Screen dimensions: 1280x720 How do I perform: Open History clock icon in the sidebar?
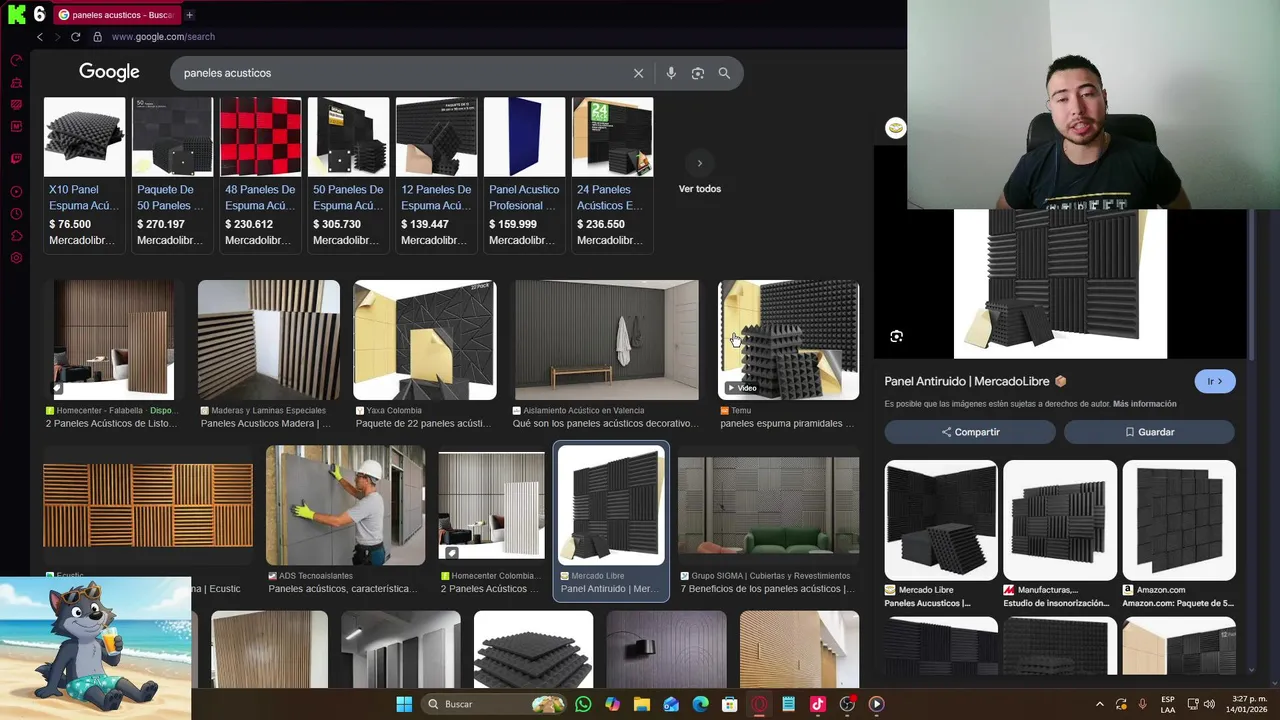pyautogui.click(x=16, y=214)
